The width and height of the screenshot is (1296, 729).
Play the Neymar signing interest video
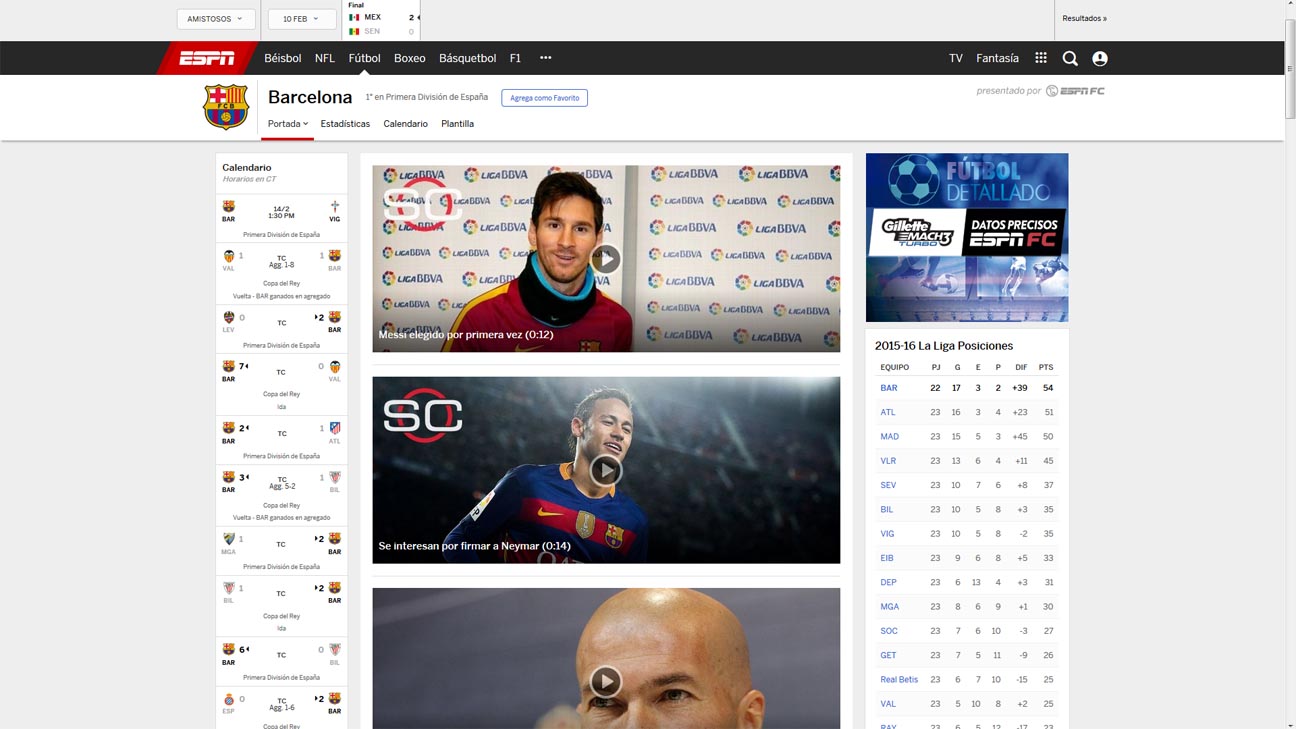point(606,470)
